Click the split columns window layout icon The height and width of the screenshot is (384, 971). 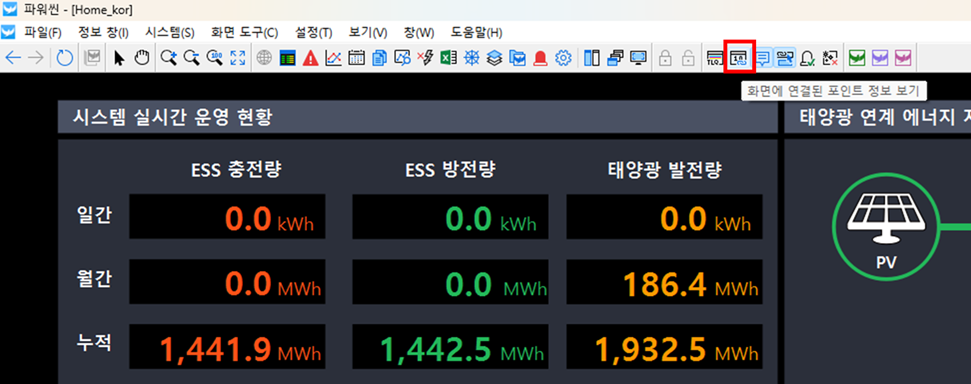click(x=592, y=58)
